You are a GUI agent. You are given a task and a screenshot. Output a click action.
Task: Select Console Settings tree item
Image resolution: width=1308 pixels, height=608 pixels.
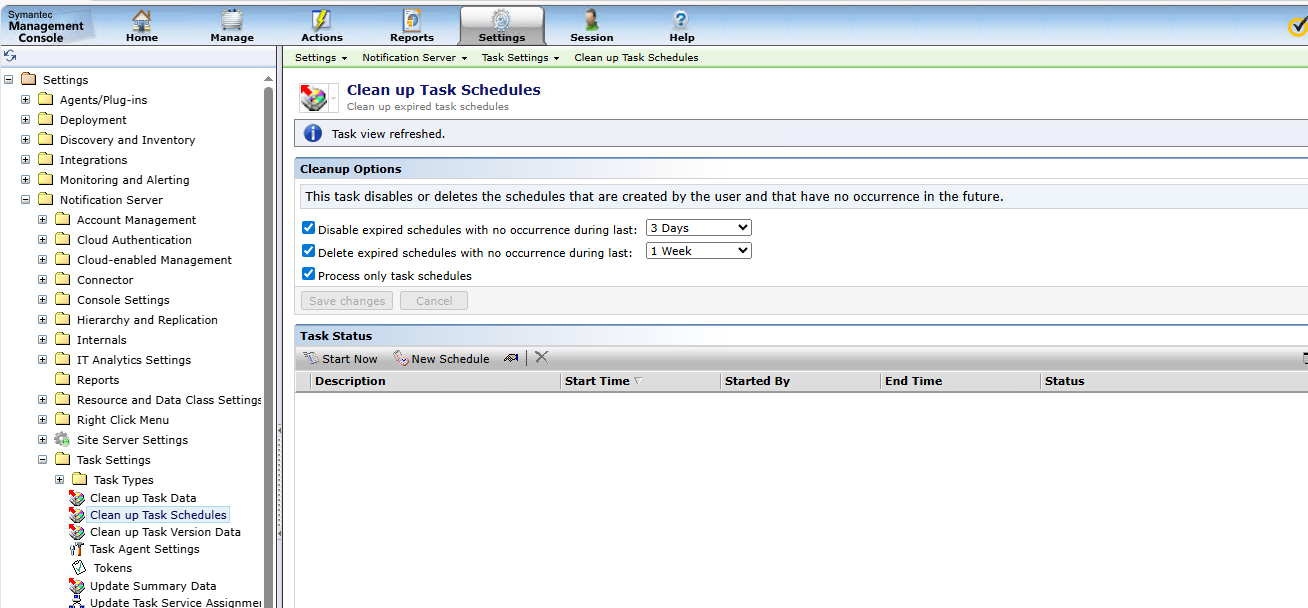(x=123, y=300)
